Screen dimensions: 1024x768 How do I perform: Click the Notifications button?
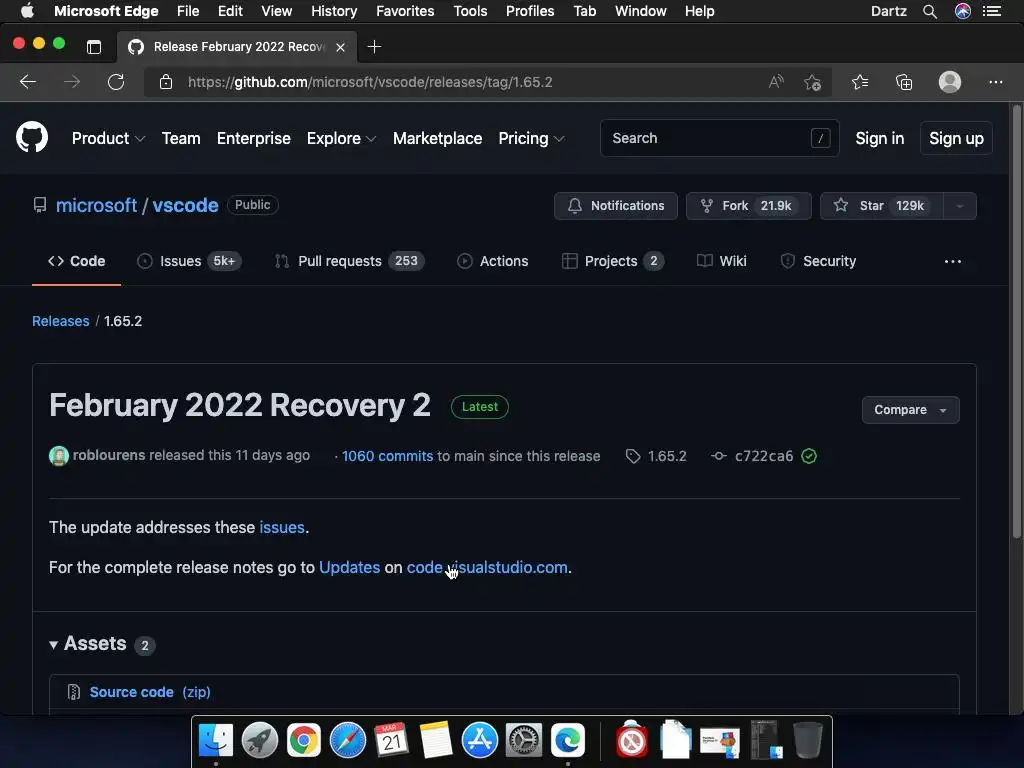click(616, 206)
